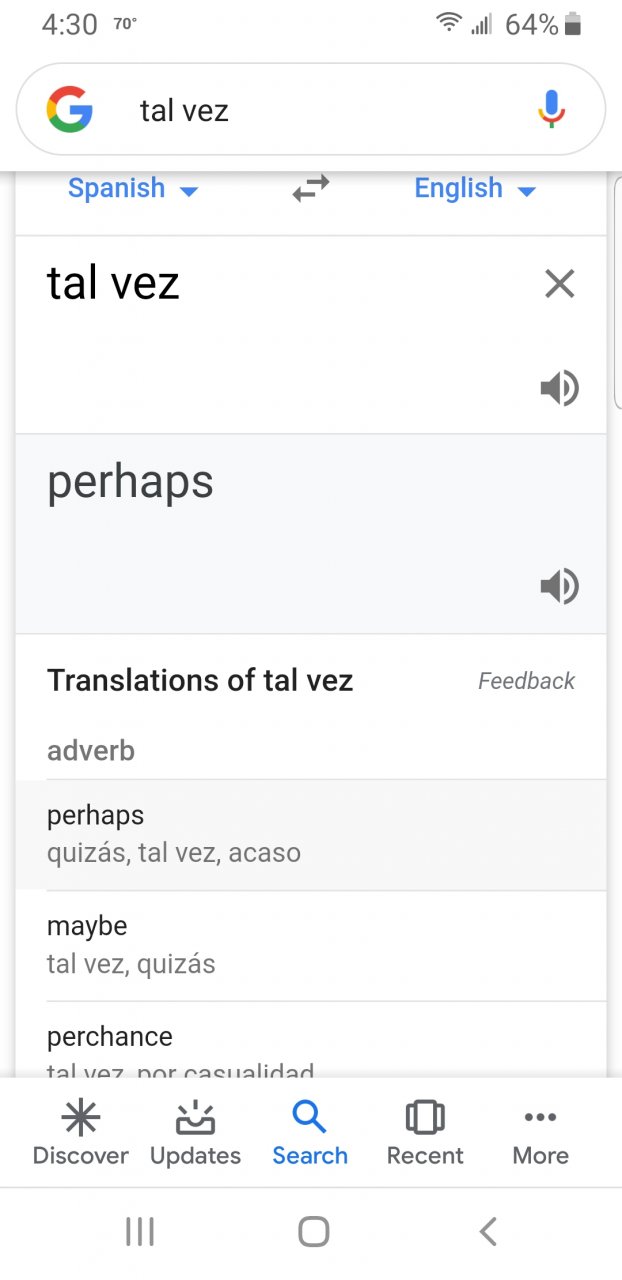The height and width of the screenshot is (1280, 622).
Task: Open the Discover tab
Action: point(81,1134)
